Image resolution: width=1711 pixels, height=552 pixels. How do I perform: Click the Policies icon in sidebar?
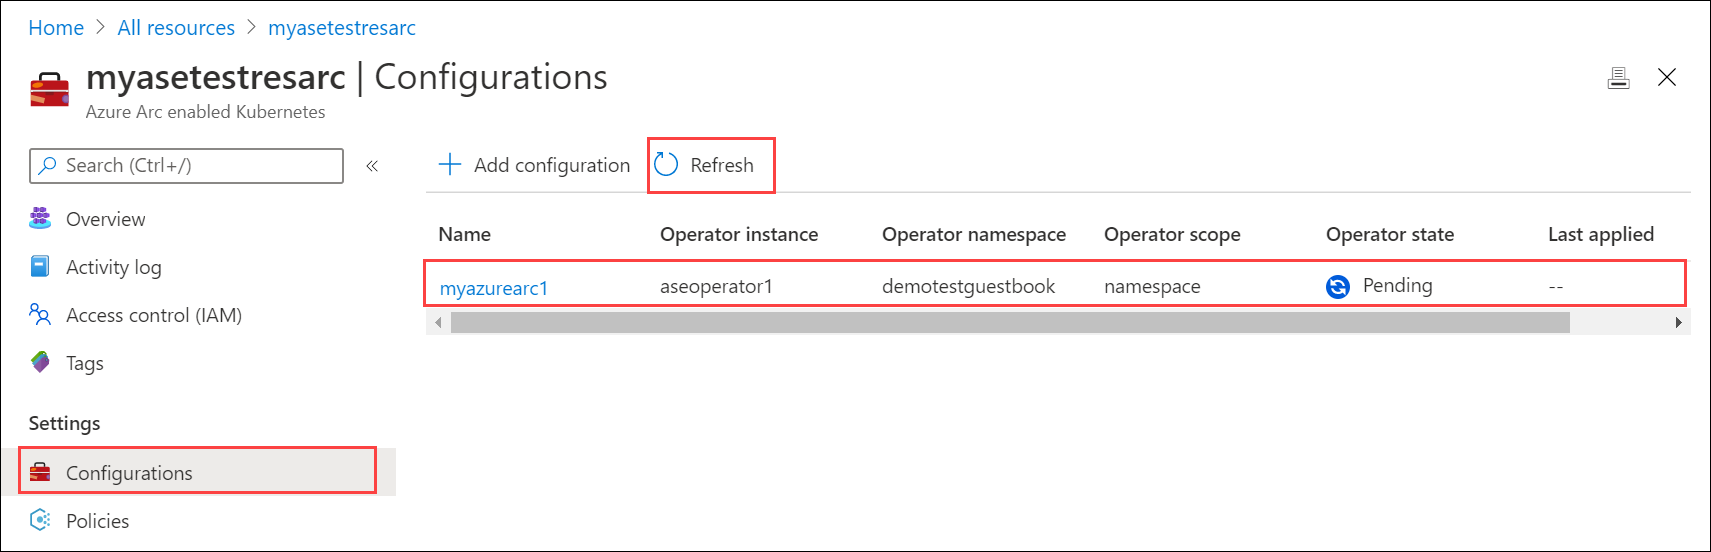(40, 521)
